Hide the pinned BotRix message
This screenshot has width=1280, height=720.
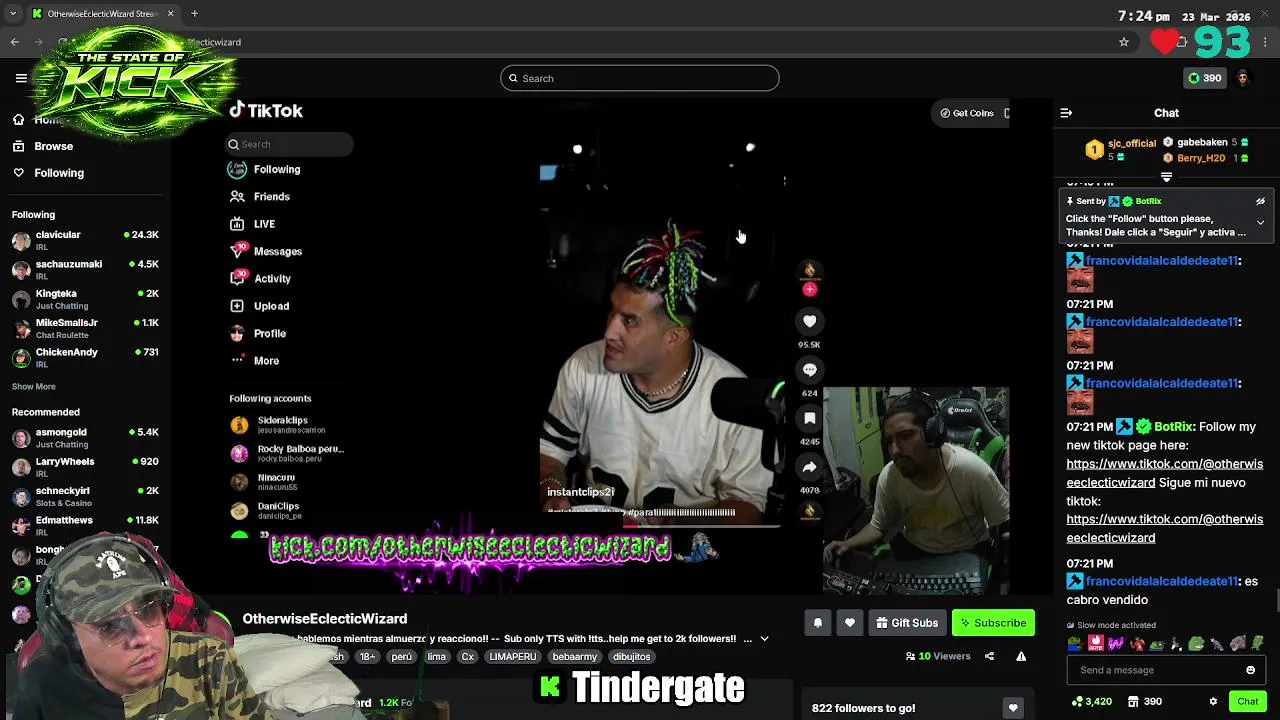coord(1260,201)
